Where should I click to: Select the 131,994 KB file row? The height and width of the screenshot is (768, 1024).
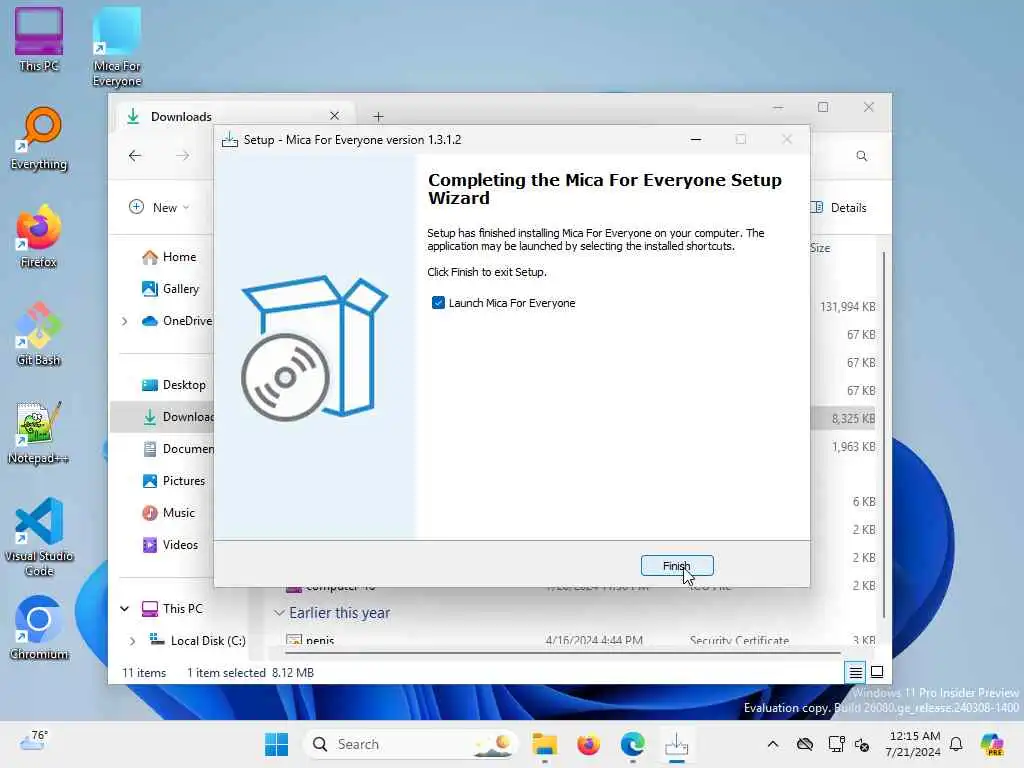tap(846, 306)
